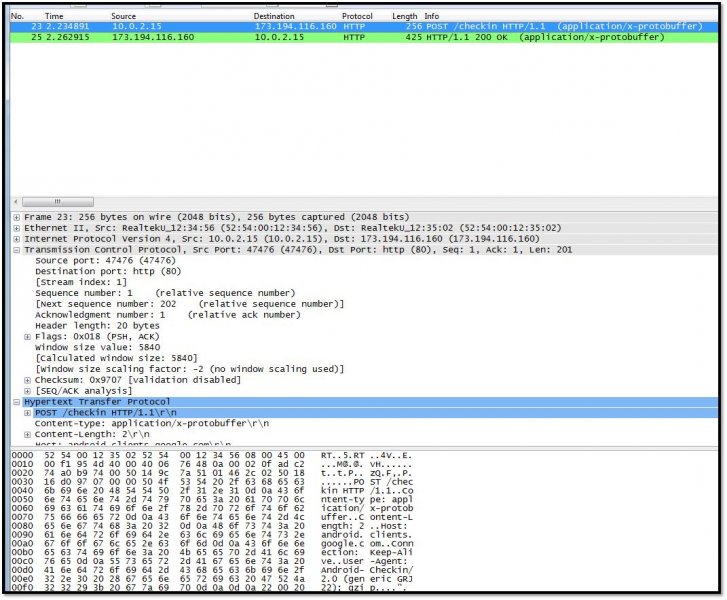The height and width of the screenshot is (600, 727).
Task: Click hex offset 0000 row in bytes pane
Action: pos(211,456)
